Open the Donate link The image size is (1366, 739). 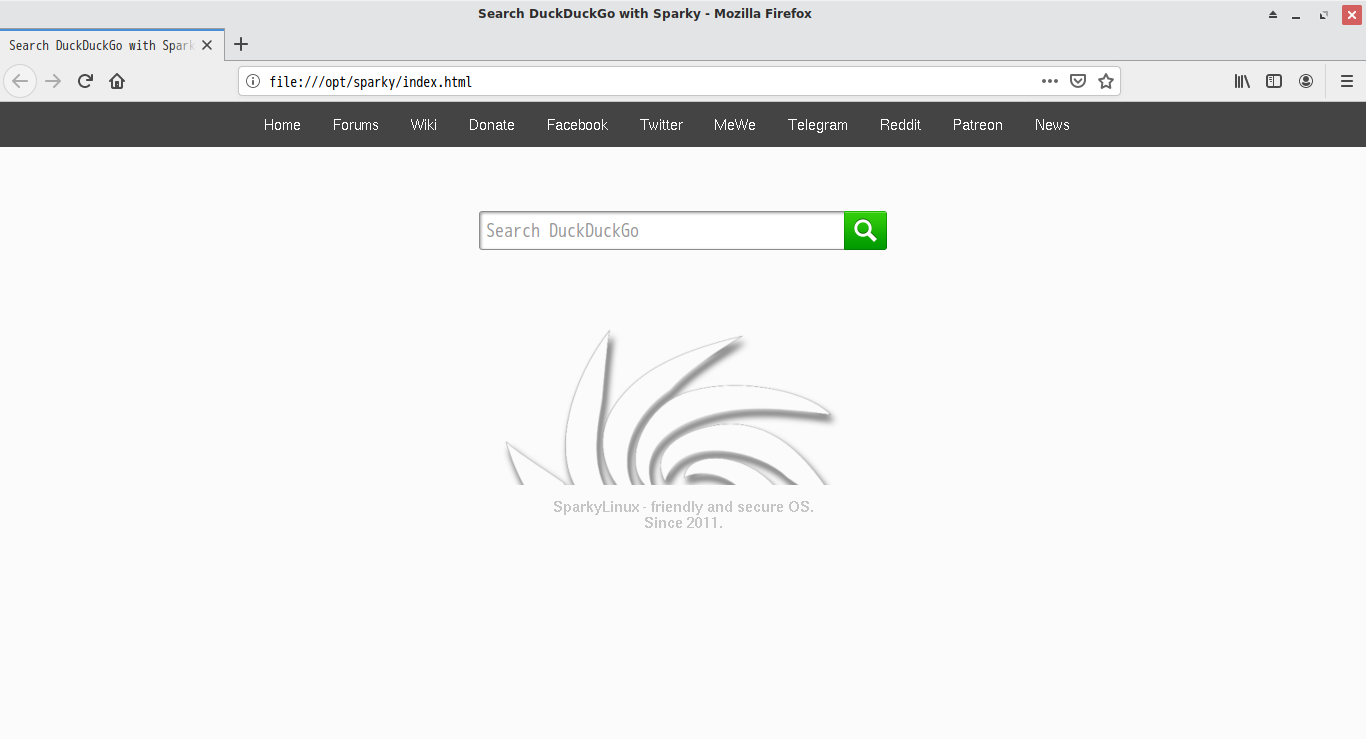[492, 125]
